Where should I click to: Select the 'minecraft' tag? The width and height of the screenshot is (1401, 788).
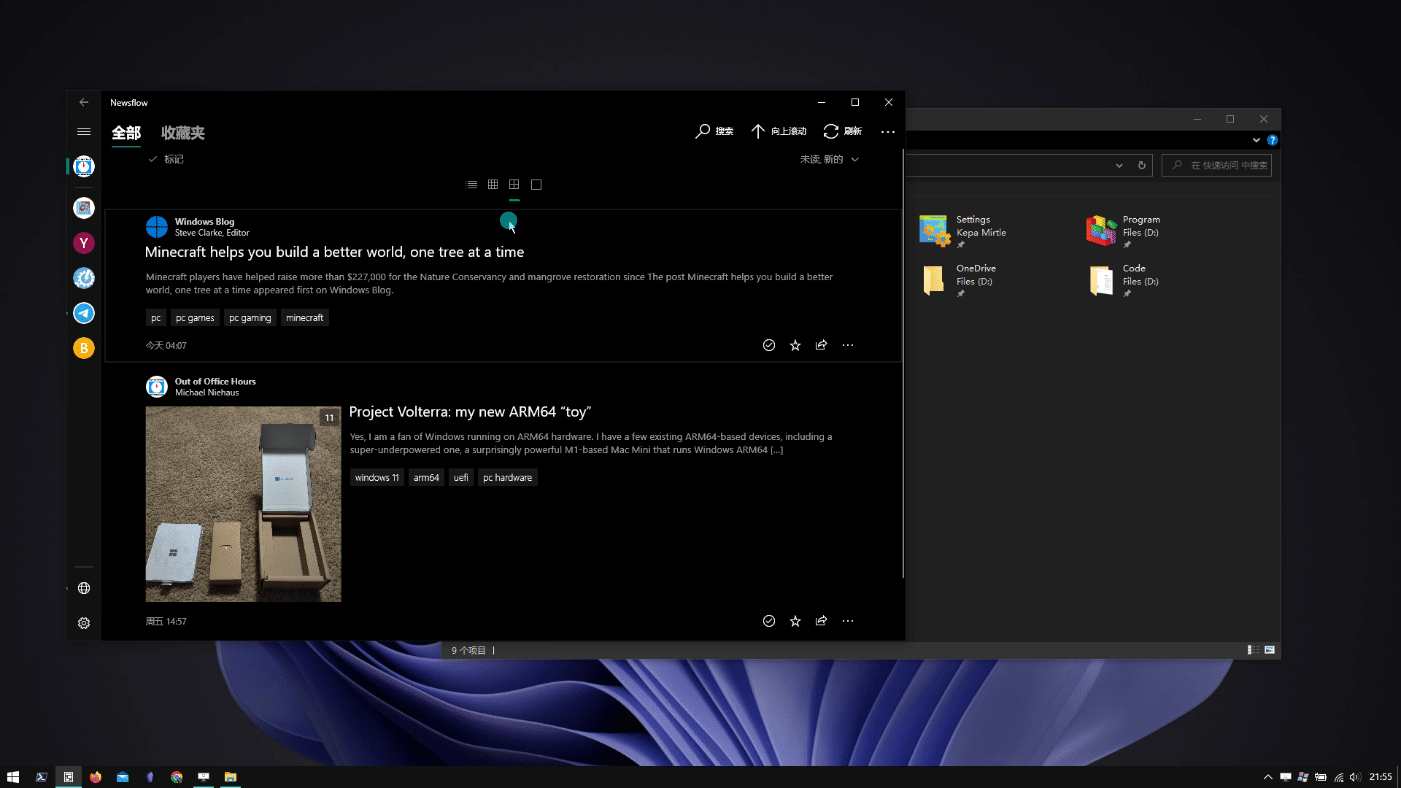(305, 318)
